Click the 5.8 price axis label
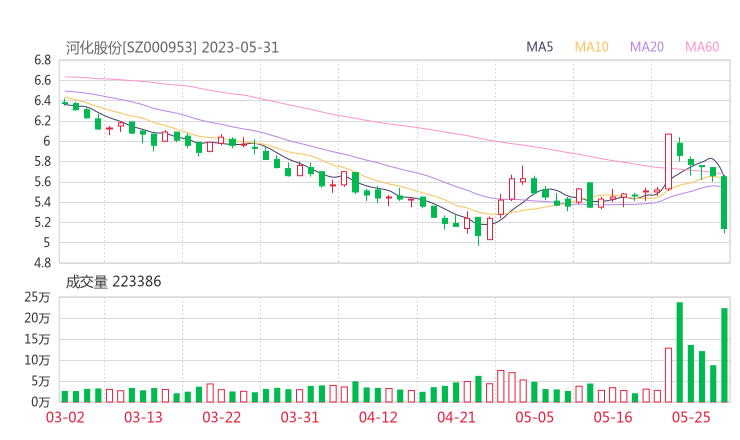 pos(42,161)
